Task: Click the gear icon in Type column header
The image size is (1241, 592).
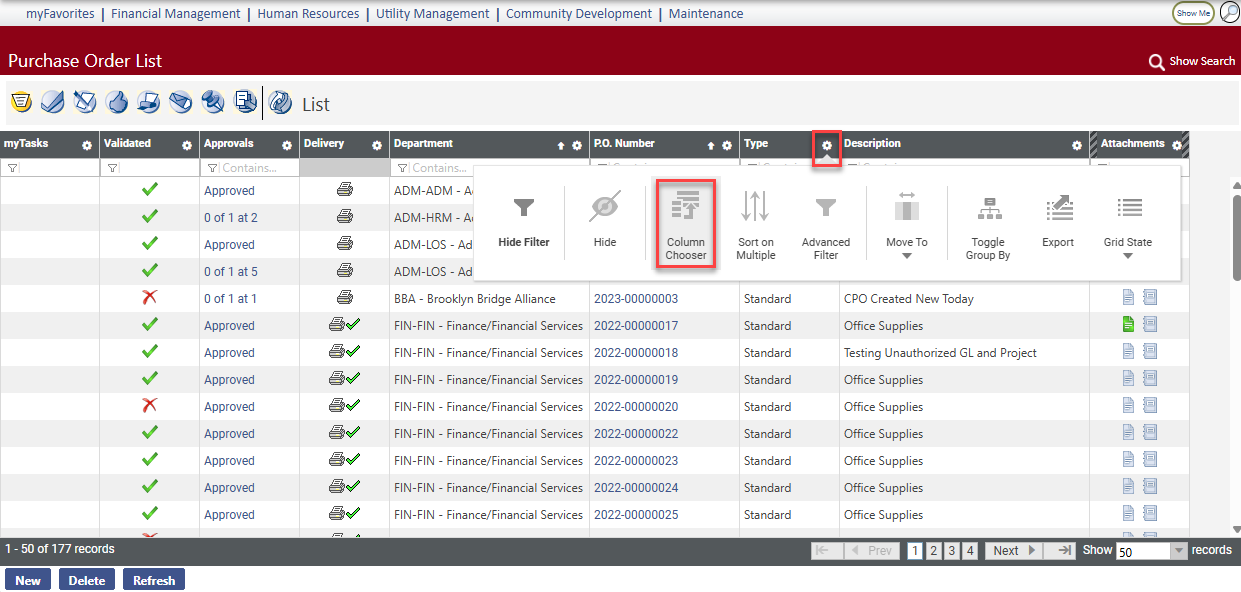Action: pyautogui.click(x=827, y=145)
